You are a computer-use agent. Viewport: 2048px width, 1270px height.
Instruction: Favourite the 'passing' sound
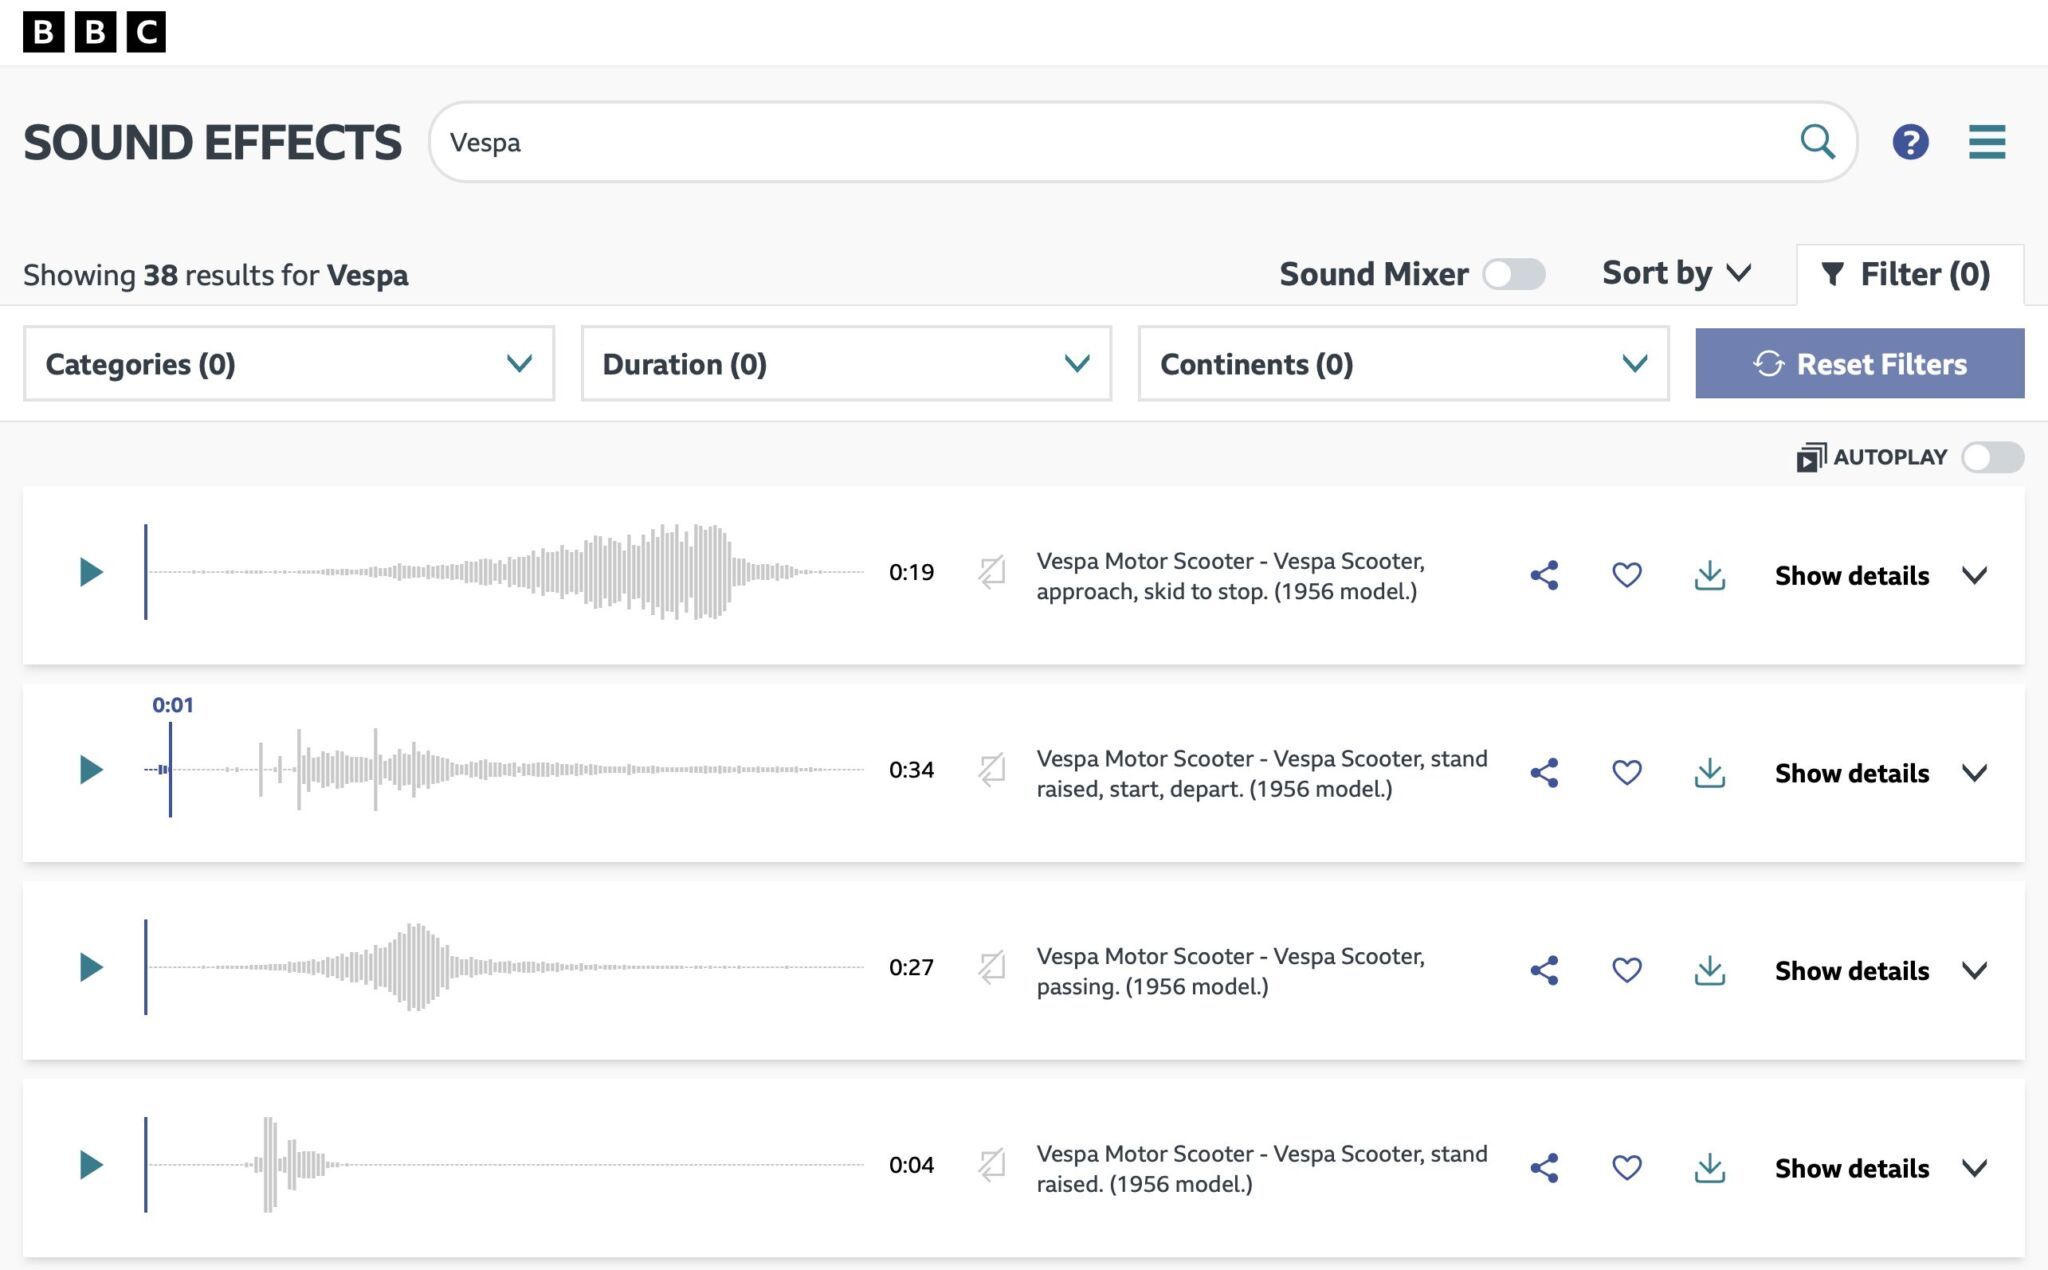click(1627, 970)
